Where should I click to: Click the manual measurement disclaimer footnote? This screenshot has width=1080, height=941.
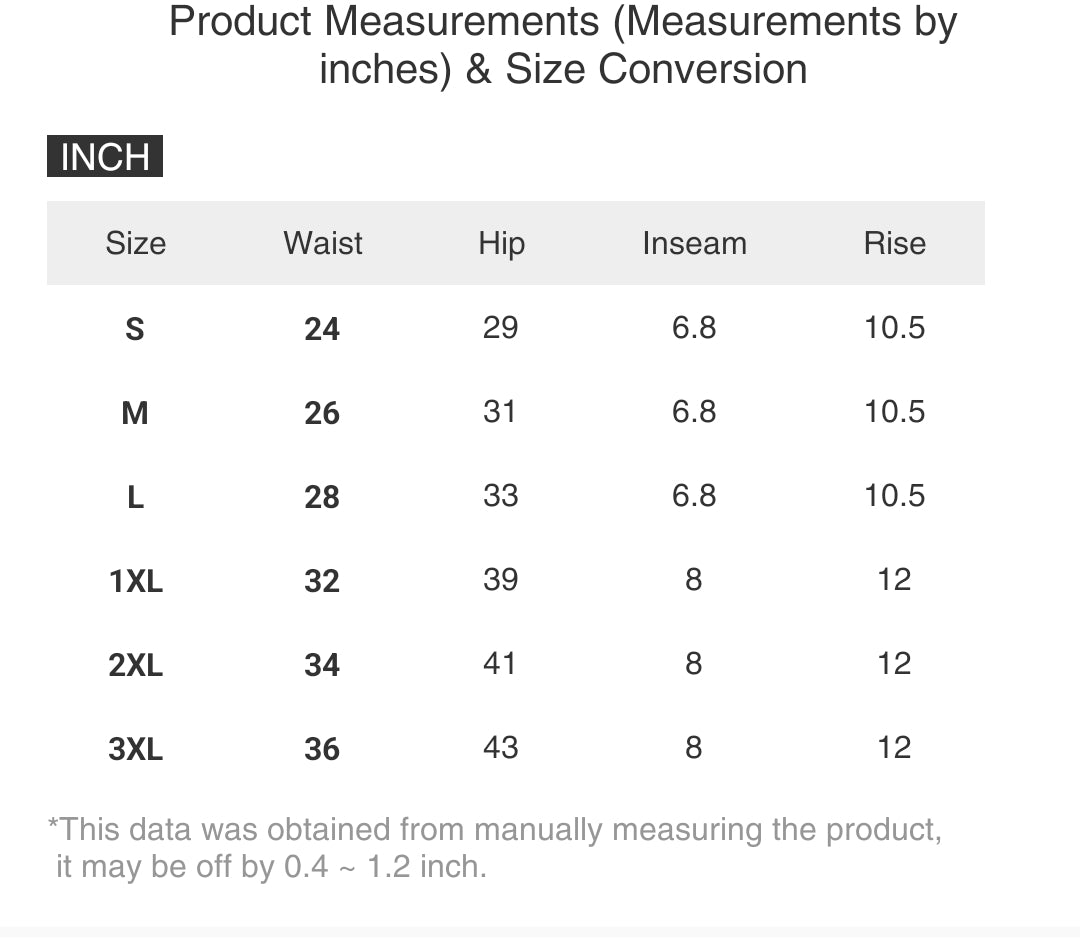(x=495, y=847)
